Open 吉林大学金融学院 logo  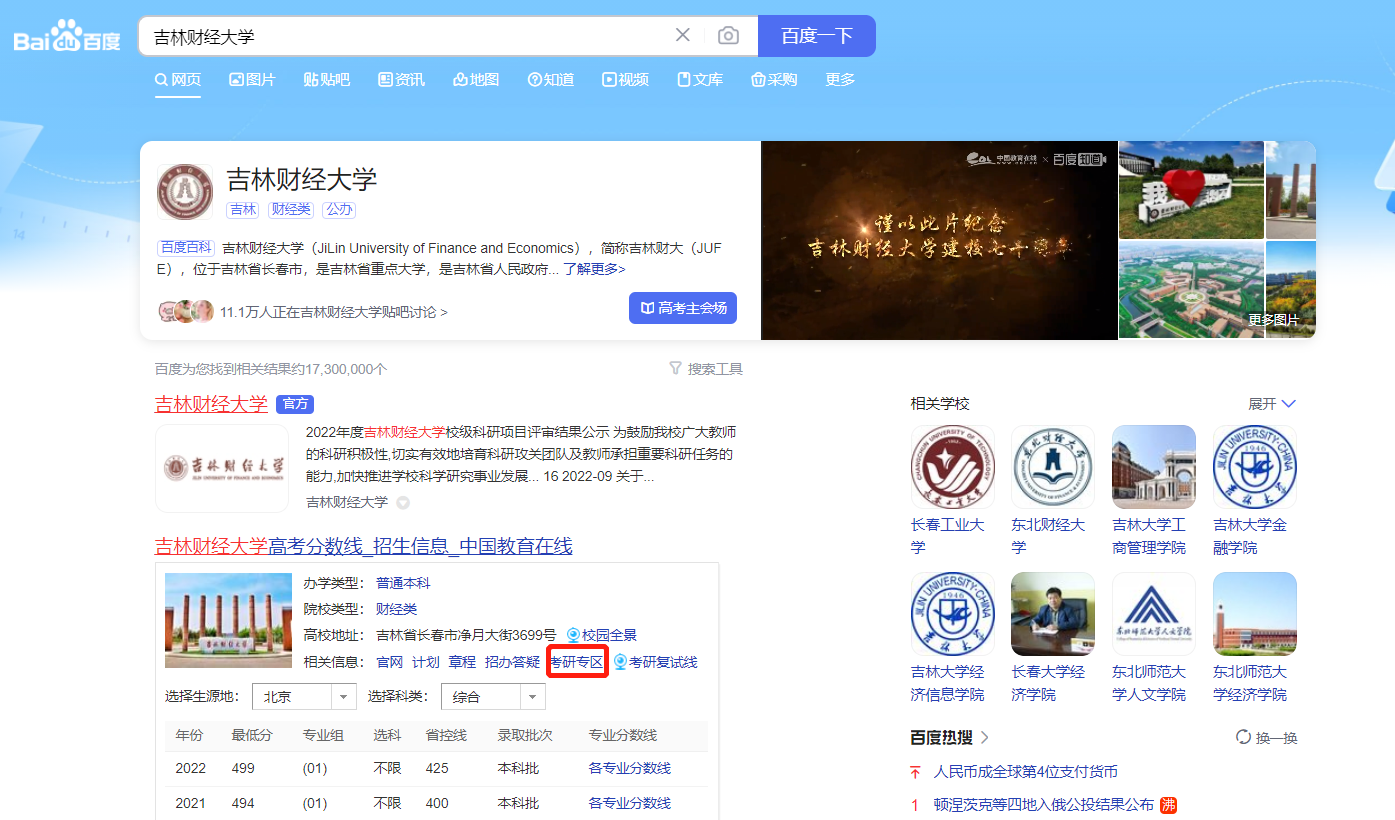tap(1255, 467)
